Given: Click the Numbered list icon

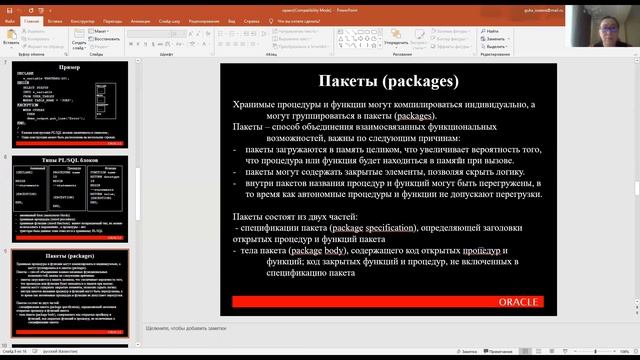Looking at the screenshot, I should (233, 34).
